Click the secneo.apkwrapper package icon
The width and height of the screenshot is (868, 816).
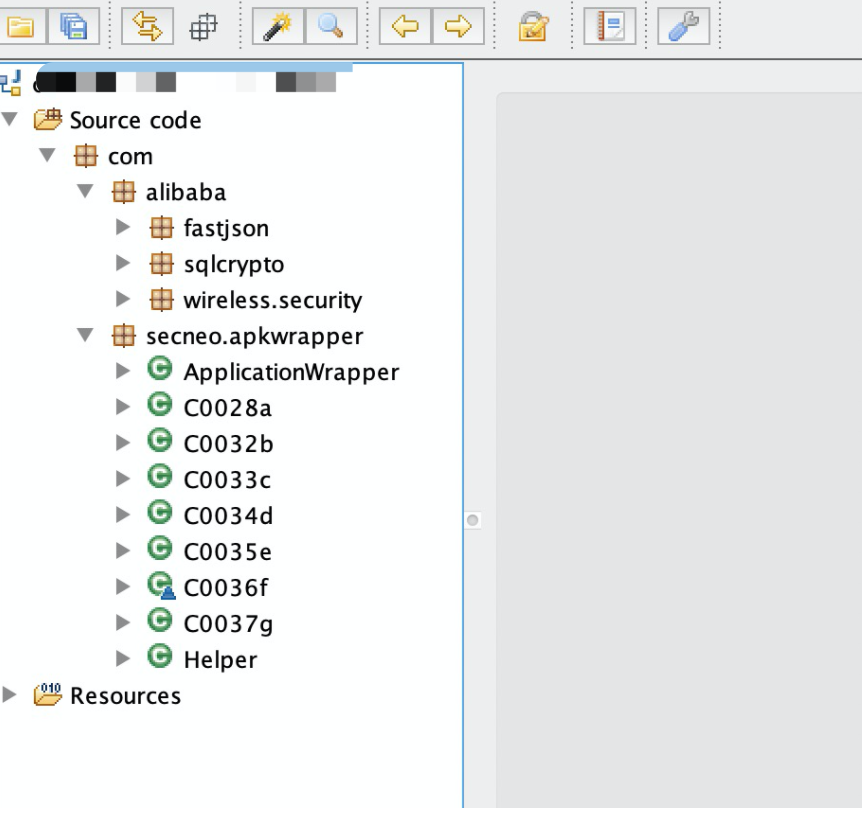123,335
